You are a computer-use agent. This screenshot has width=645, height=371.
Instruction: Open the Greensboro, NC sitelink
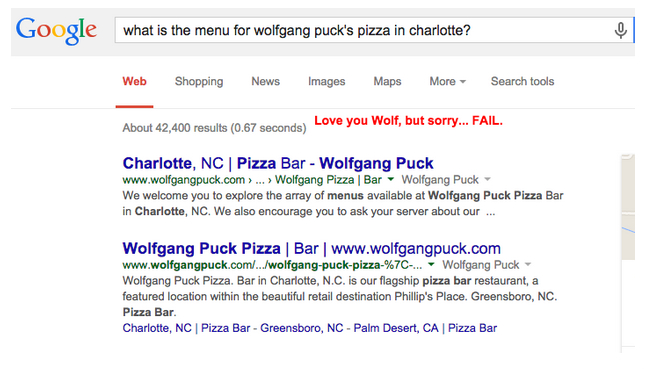[302, 328]
